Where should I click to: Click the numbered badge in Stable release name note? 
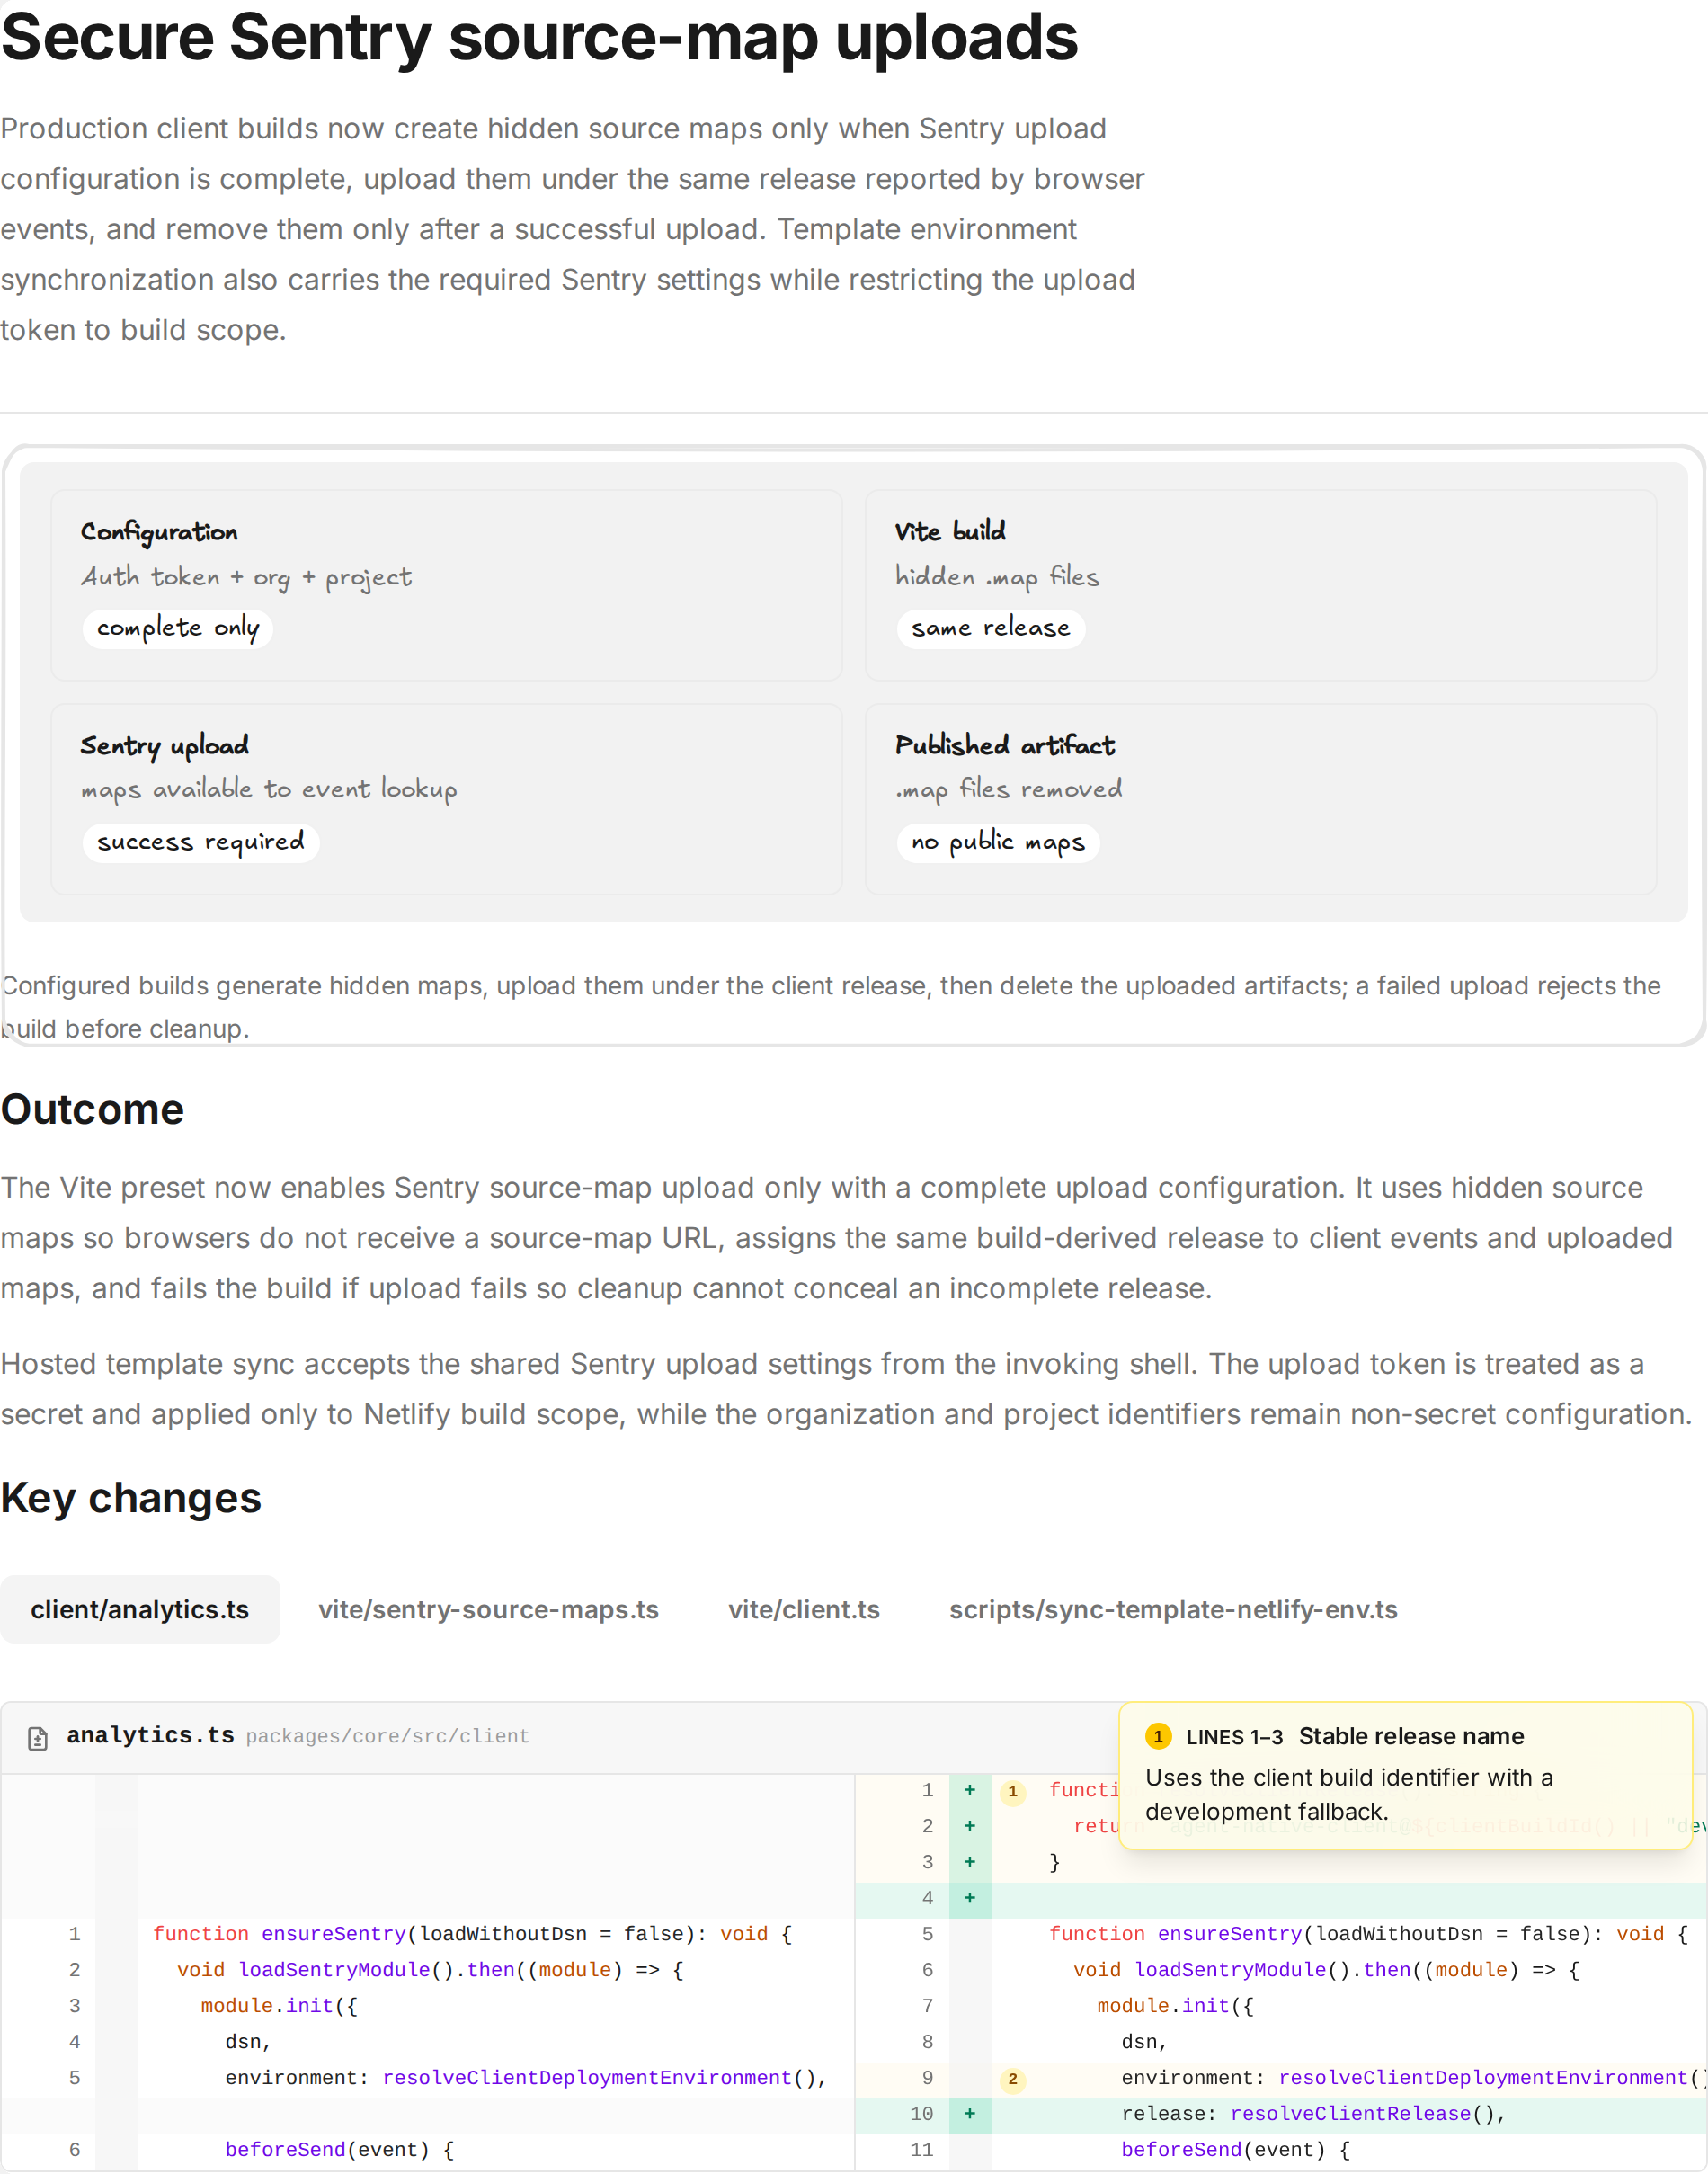point(1158,1736)
